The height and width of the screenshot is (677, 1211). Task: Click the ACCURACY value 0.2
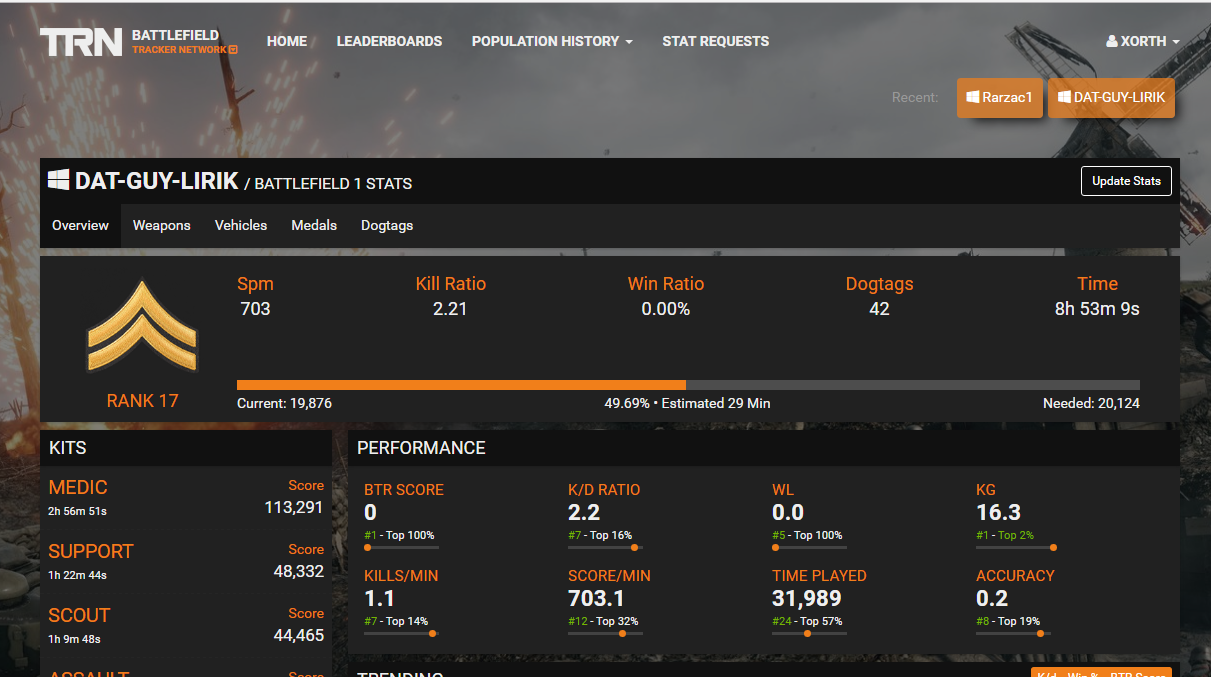[x=992, y=599]
